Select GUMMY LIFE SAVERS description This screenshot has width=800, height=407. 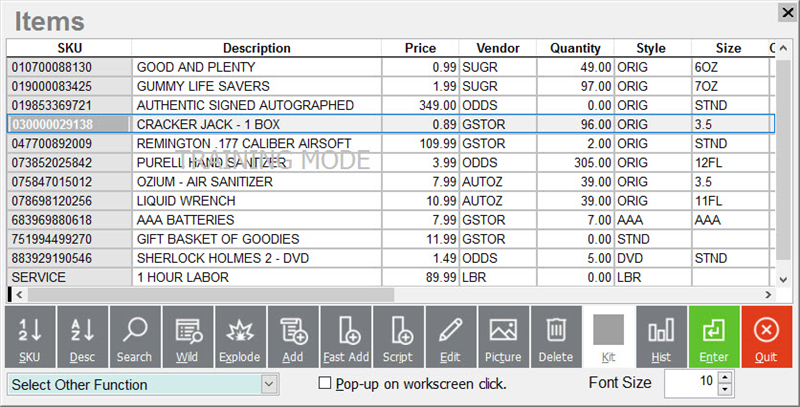coord(257,86)
